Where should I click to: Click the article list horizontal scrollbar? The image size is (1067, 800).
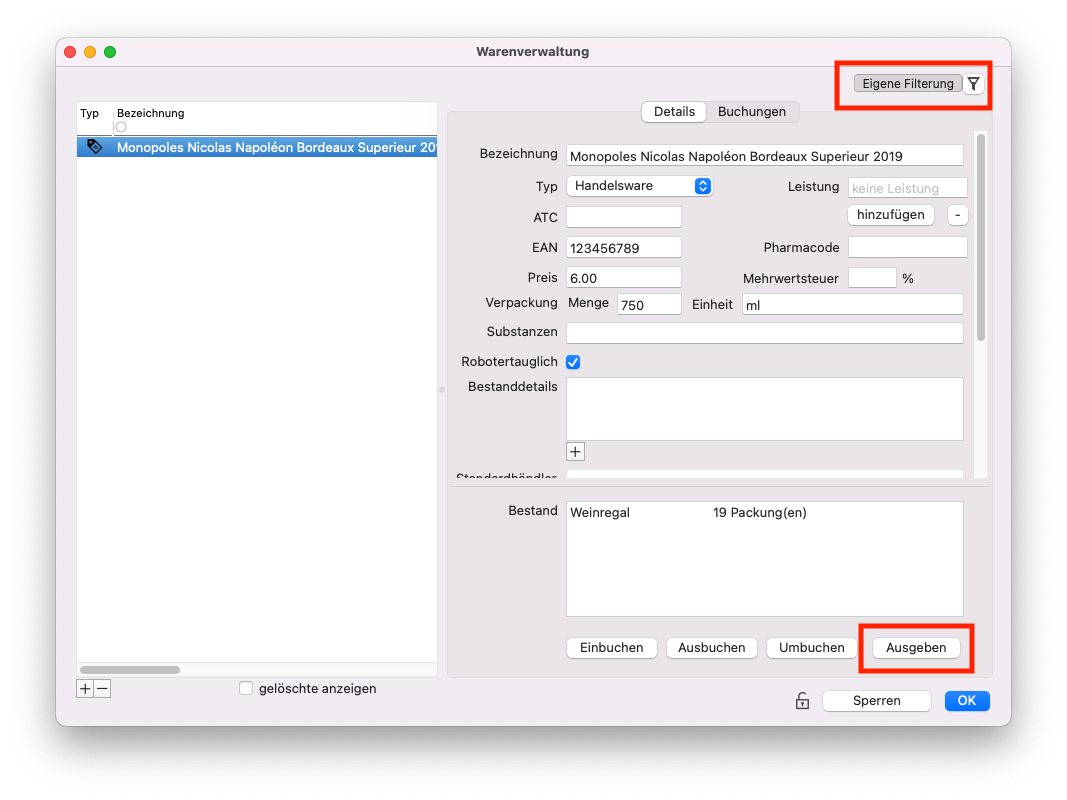click(130, 670)
